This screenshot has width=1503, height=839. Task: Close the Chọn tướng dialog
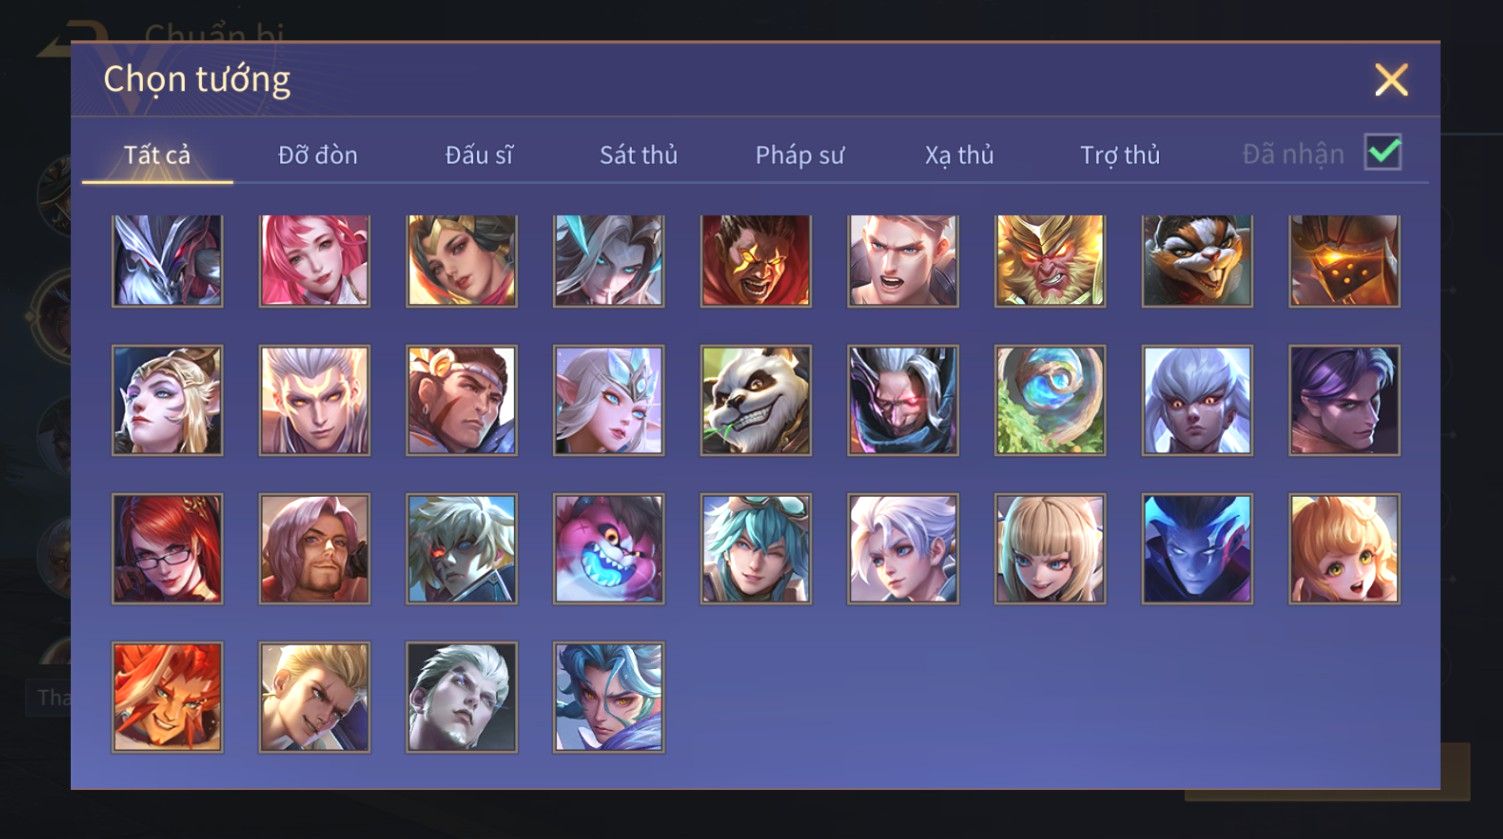(1391, 80)
